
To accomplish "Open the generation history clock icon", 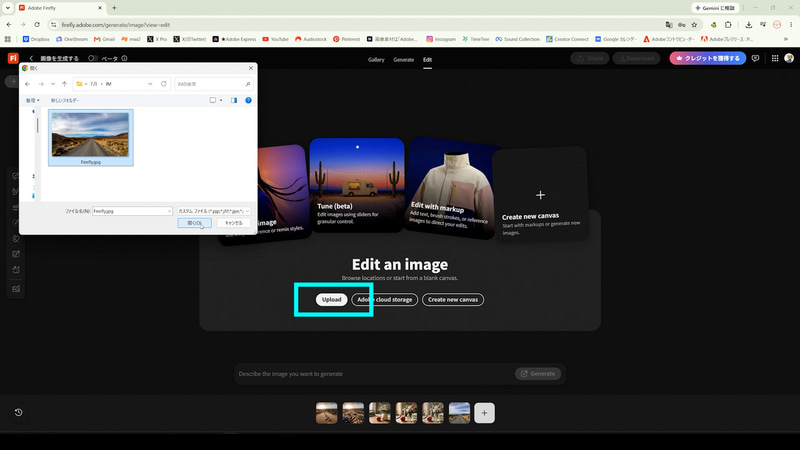I will (x=18, y=412).
